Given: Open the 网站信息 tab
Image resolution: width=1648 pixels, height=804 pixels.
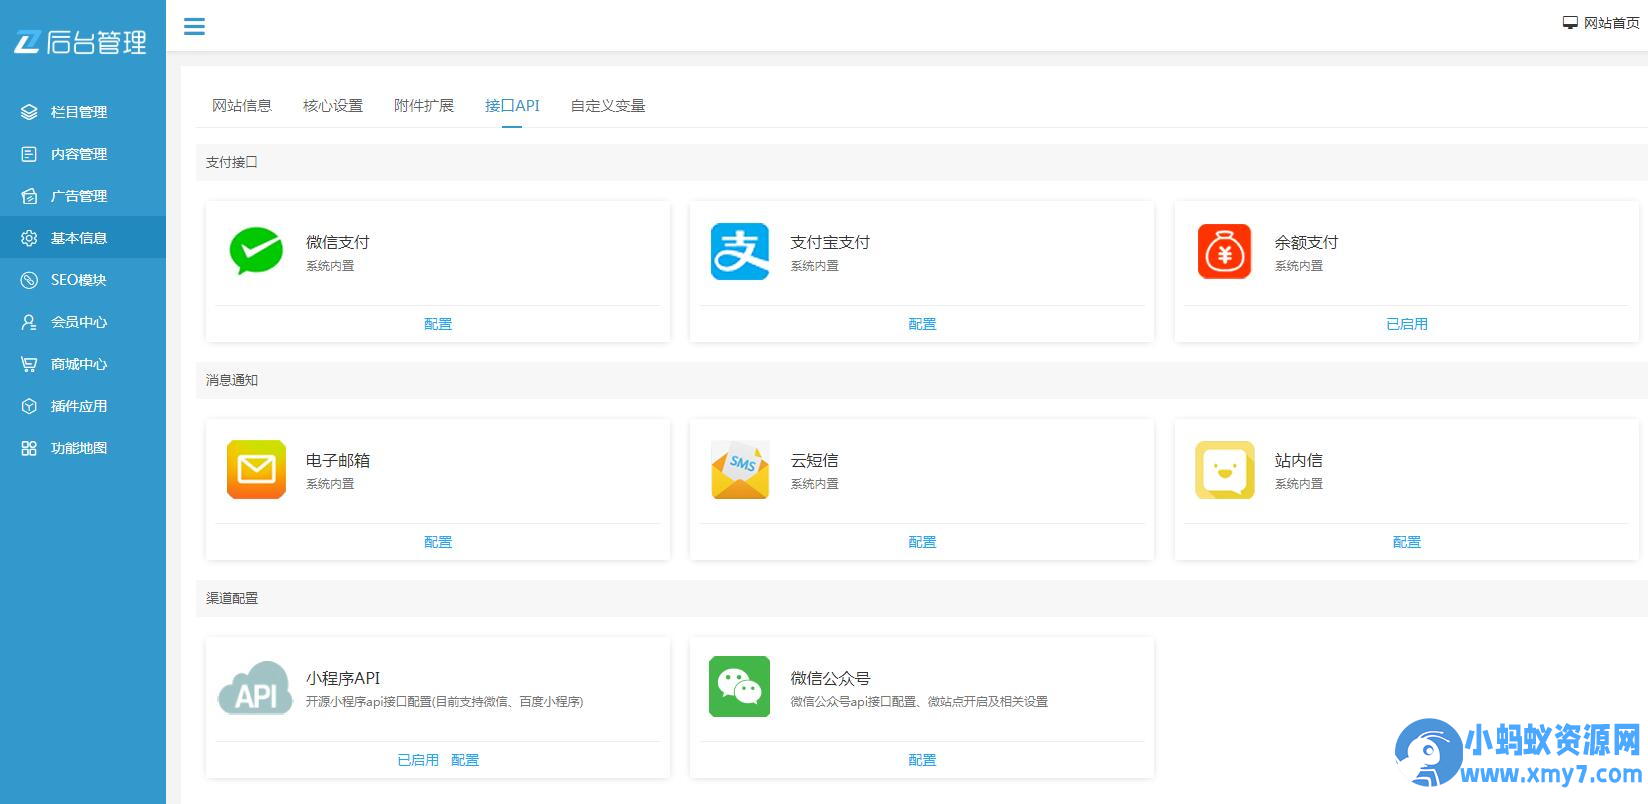Looking at the screenshot, I should pos(242,106).
